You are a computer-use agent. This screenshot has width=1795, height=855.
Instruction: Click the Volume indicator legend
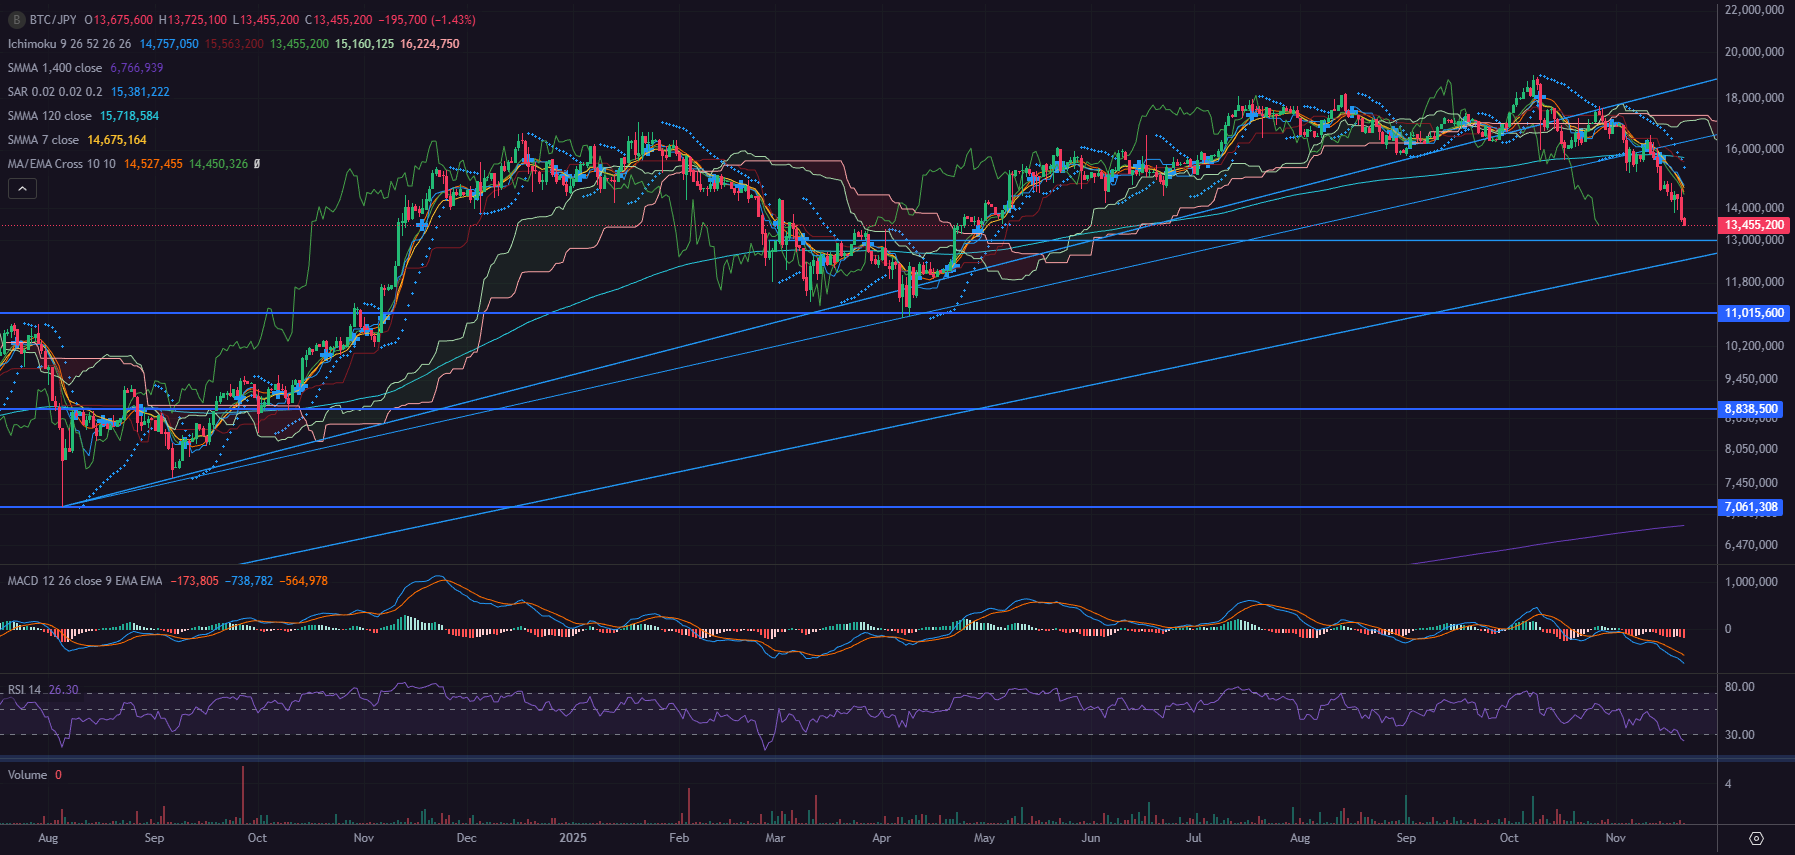(27, 775)
